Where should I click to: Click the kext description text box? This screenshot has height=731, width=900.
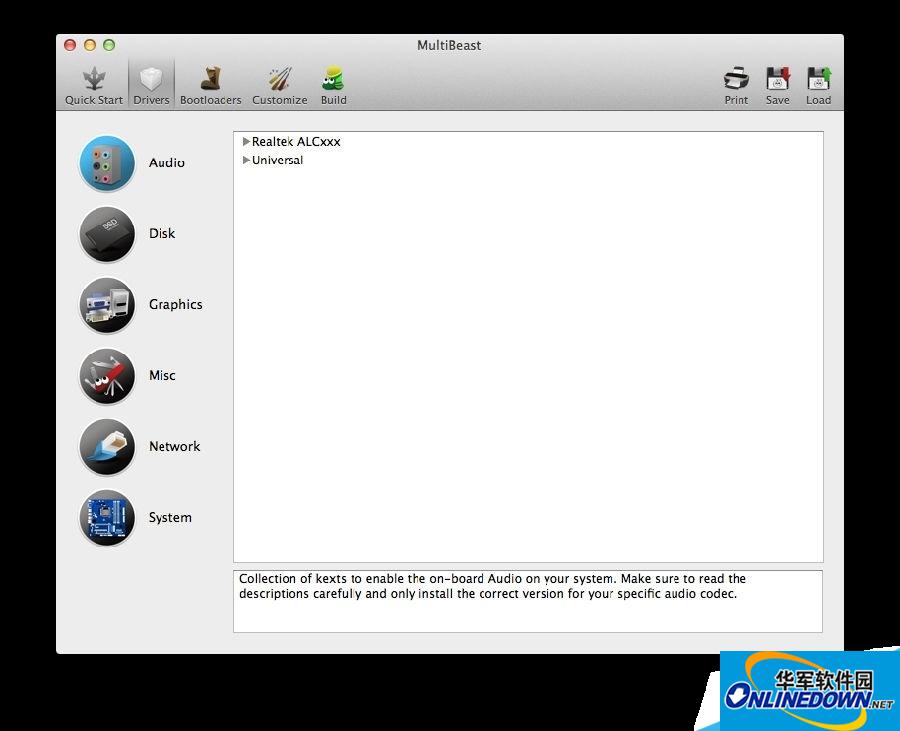528,601
